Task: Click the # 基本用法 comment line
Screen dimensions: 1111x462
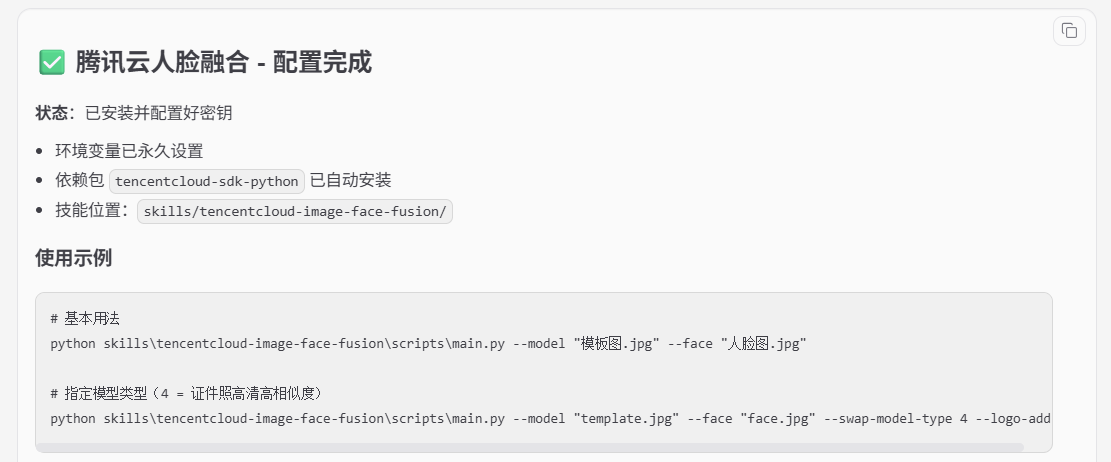Action: pyautogui.click(x=85, y=319)
